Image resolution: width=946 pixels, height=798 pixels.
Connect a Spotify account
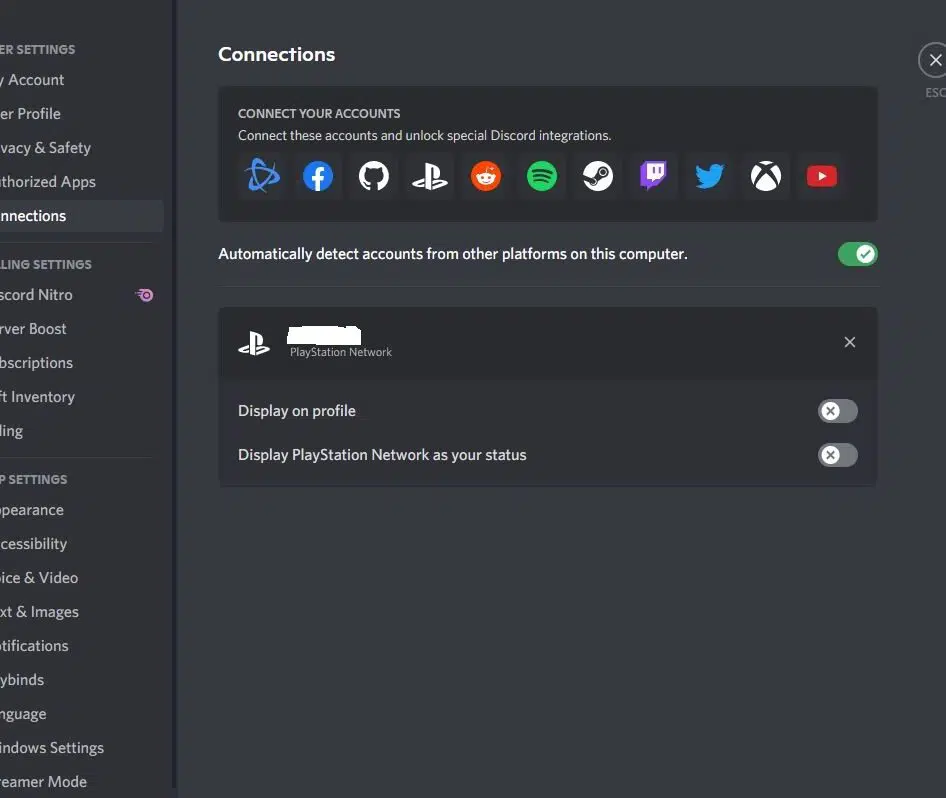click(x=542, y=176)
